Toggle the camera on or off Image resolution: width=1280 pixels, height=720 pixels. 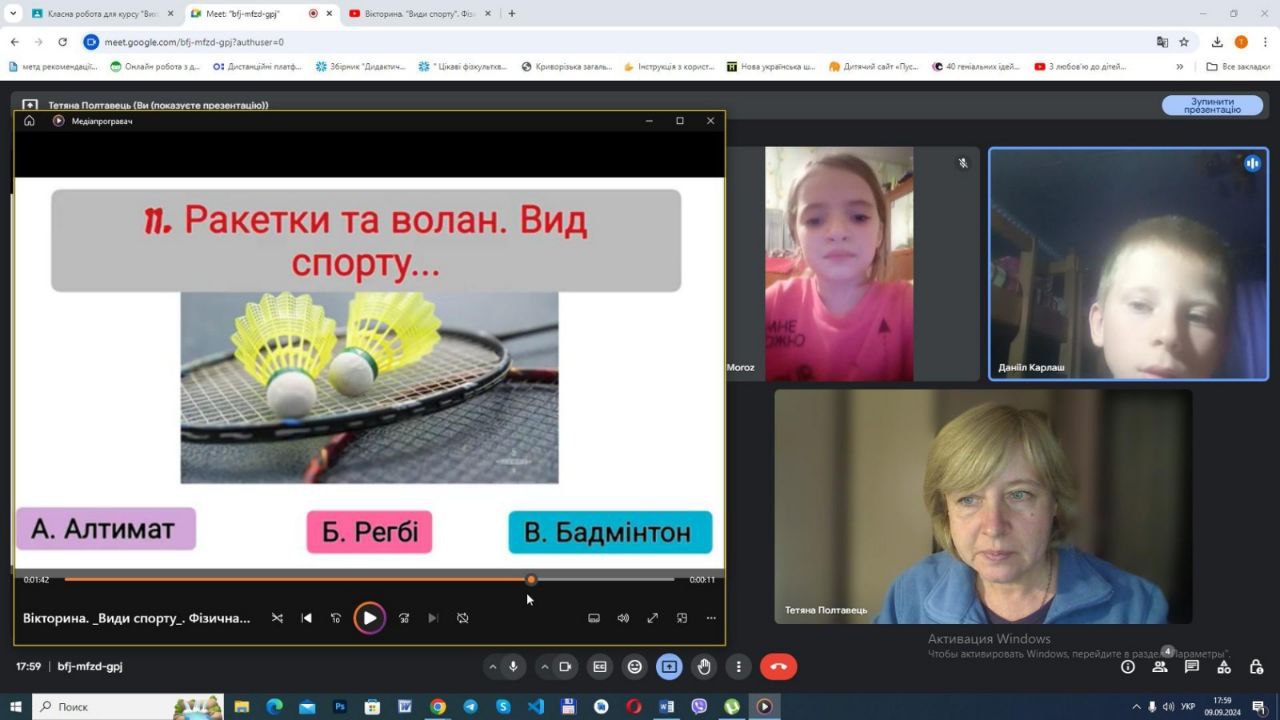[565, 667]
